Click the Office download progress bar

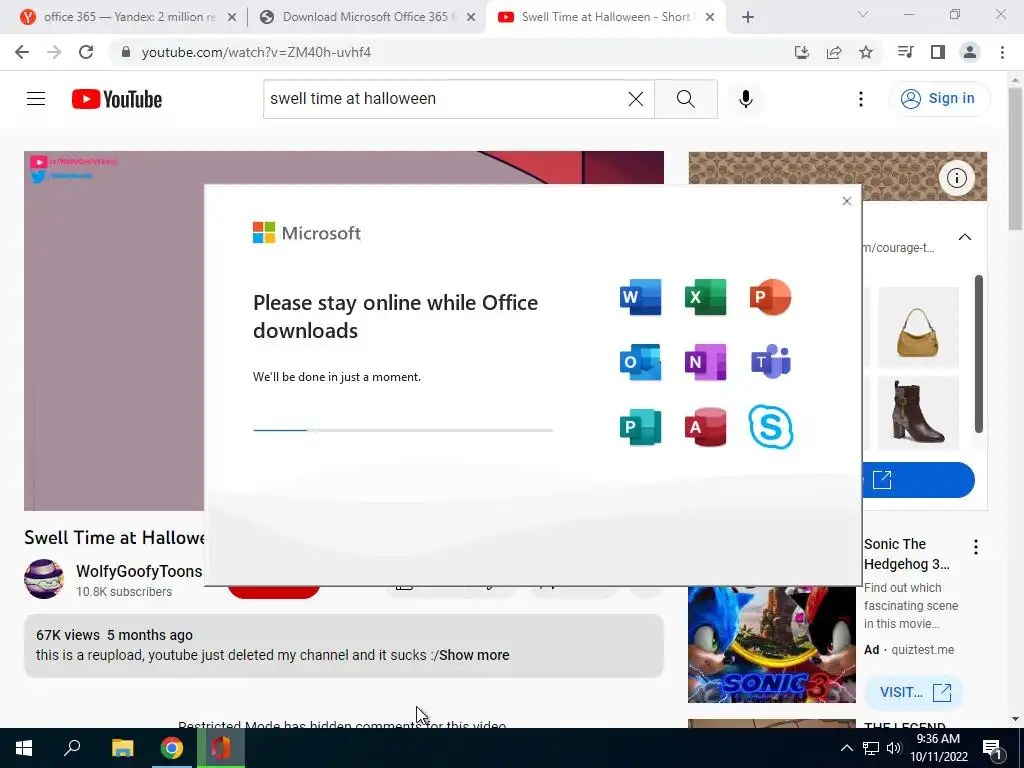point(402,430)
